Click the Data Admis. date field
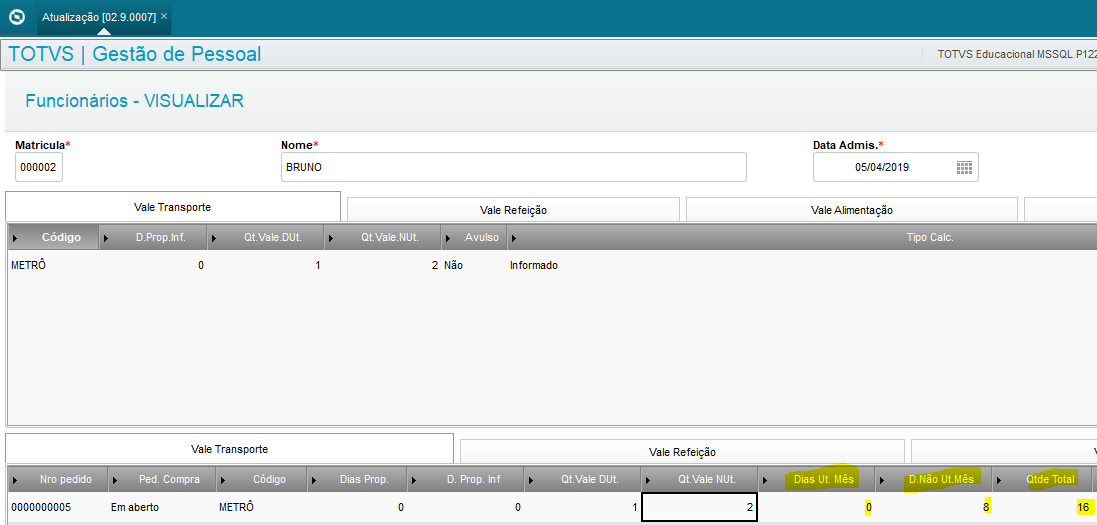Viewport: 1097px width, 525px height. point(896,167)
